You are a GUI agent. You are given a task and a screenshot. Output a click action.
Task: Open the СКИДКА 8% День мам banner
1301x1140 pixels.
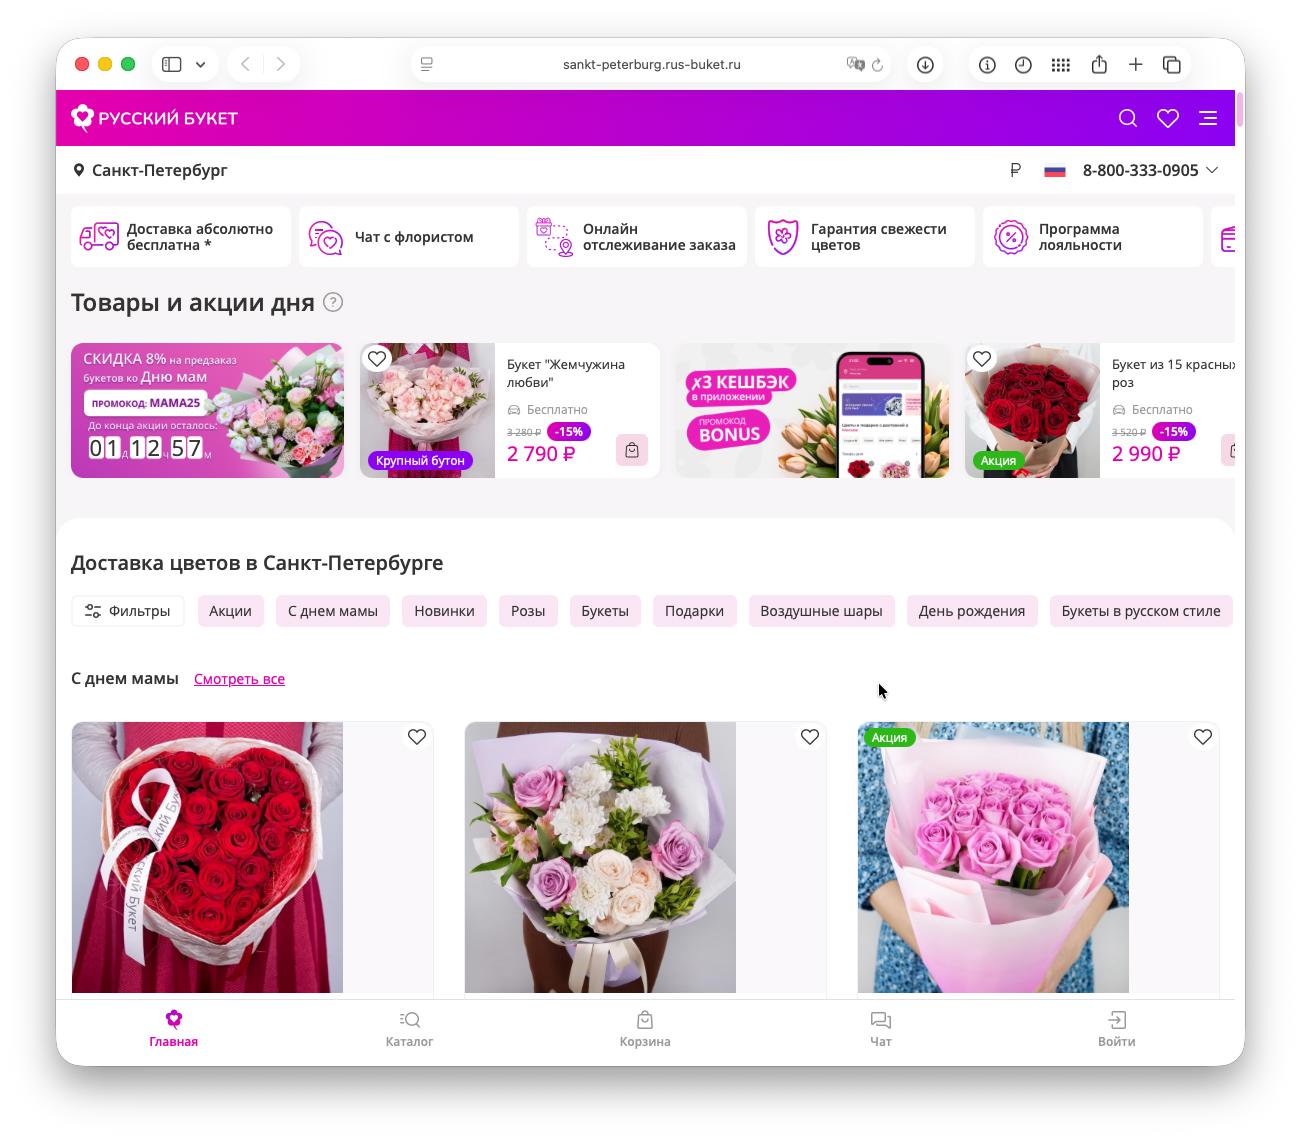coord(207,410)
